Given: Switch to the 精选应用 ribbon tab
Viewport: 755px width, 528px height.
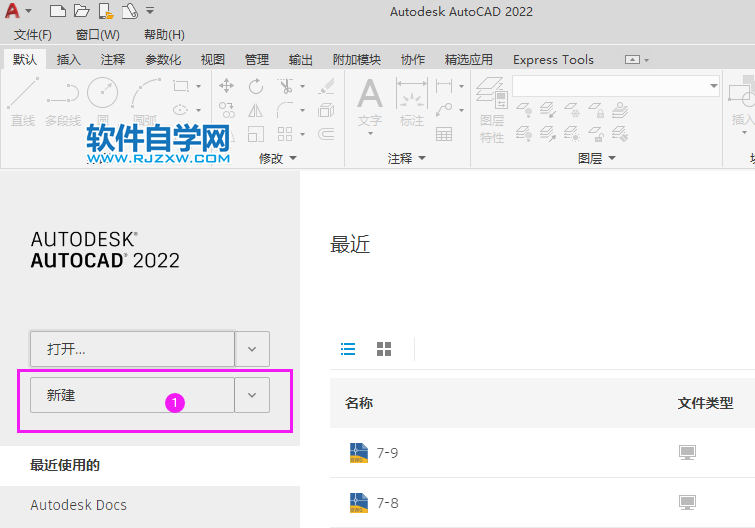Looking at the screenshot, I should coord(469,60).
